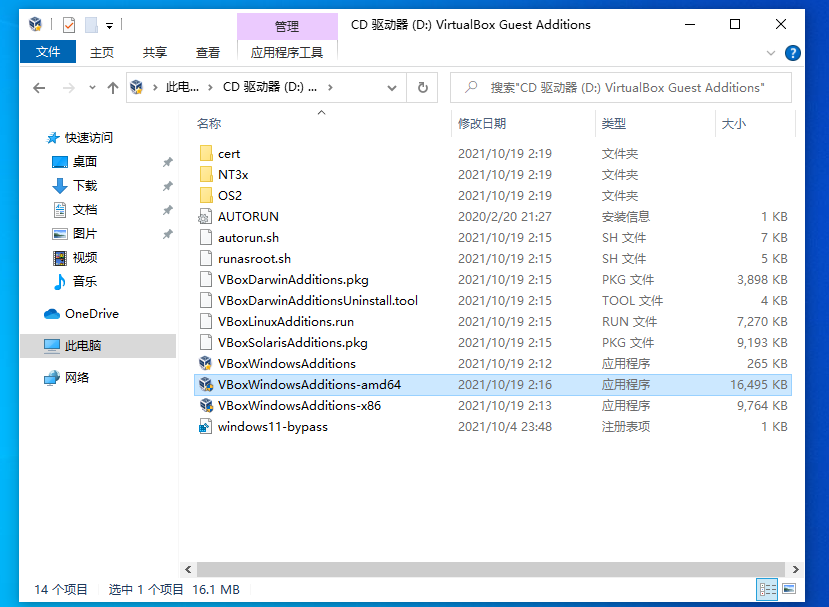Image resolution: width=829 pixels, height=607 pixels.
Task: Switch to large icons view in status bar
Action: click(789, 589)
